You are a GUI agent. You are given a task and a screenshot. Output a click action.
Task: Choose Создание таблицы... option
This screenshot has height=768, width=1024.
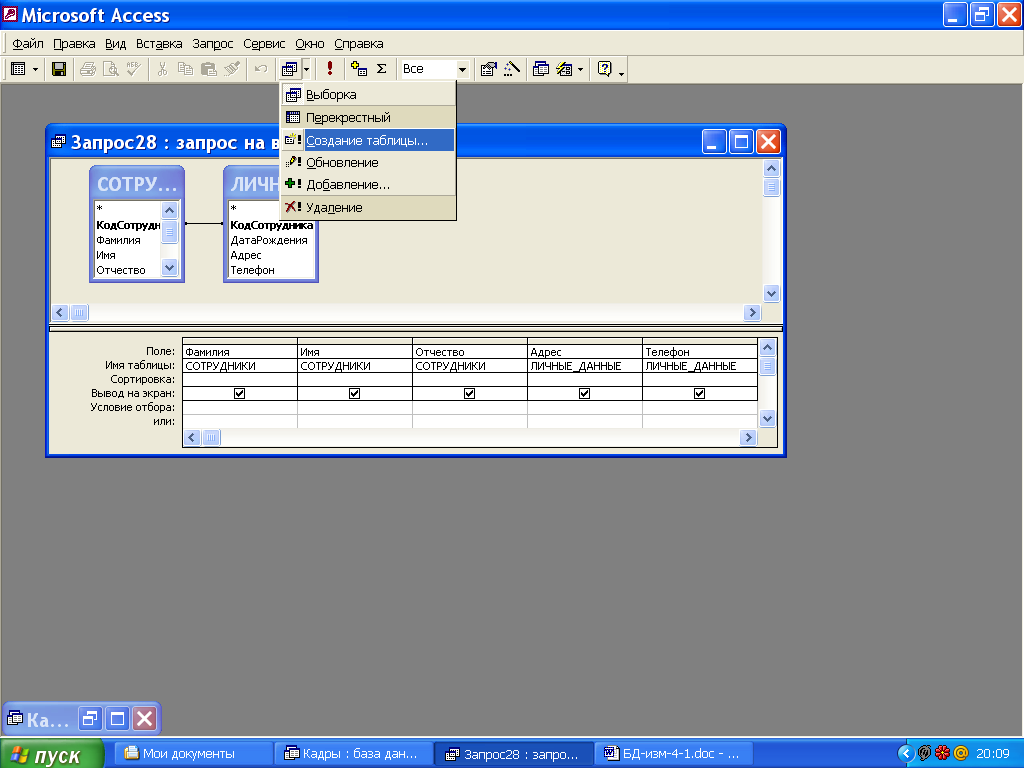[368, 140]
